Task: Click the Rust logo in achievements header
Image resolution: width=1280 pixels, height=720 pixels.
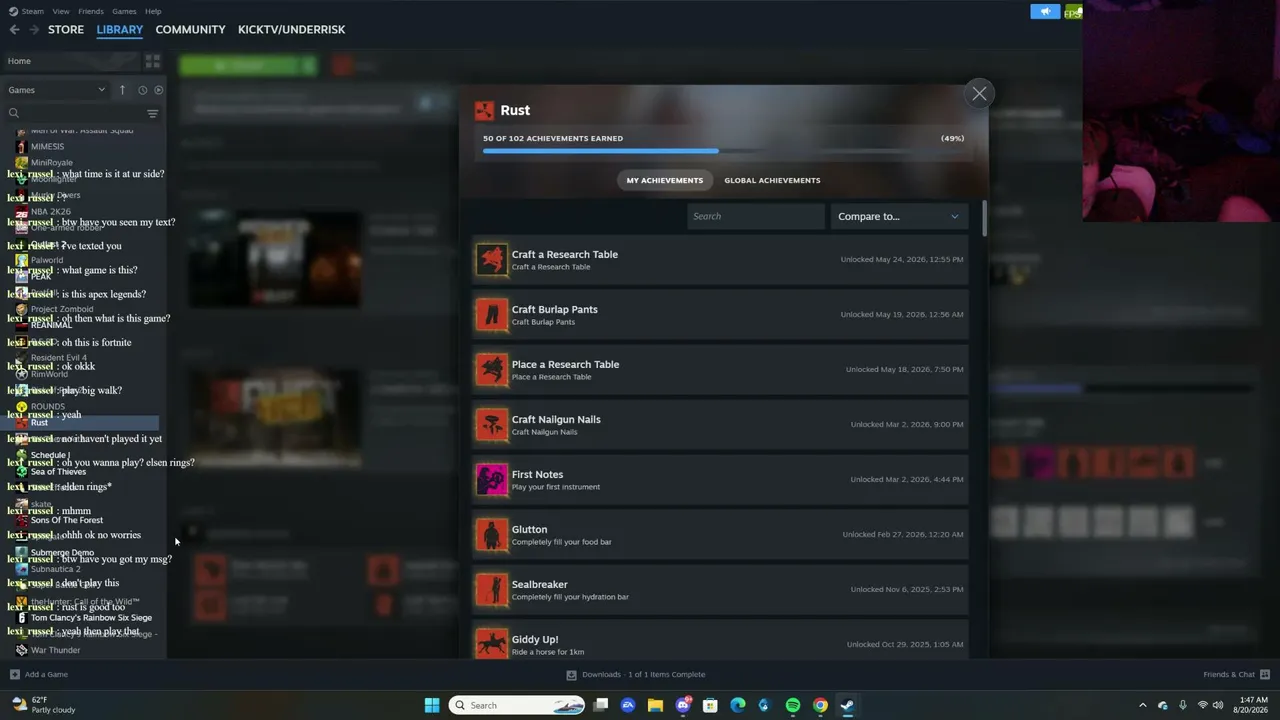Action: click(484, 110)
